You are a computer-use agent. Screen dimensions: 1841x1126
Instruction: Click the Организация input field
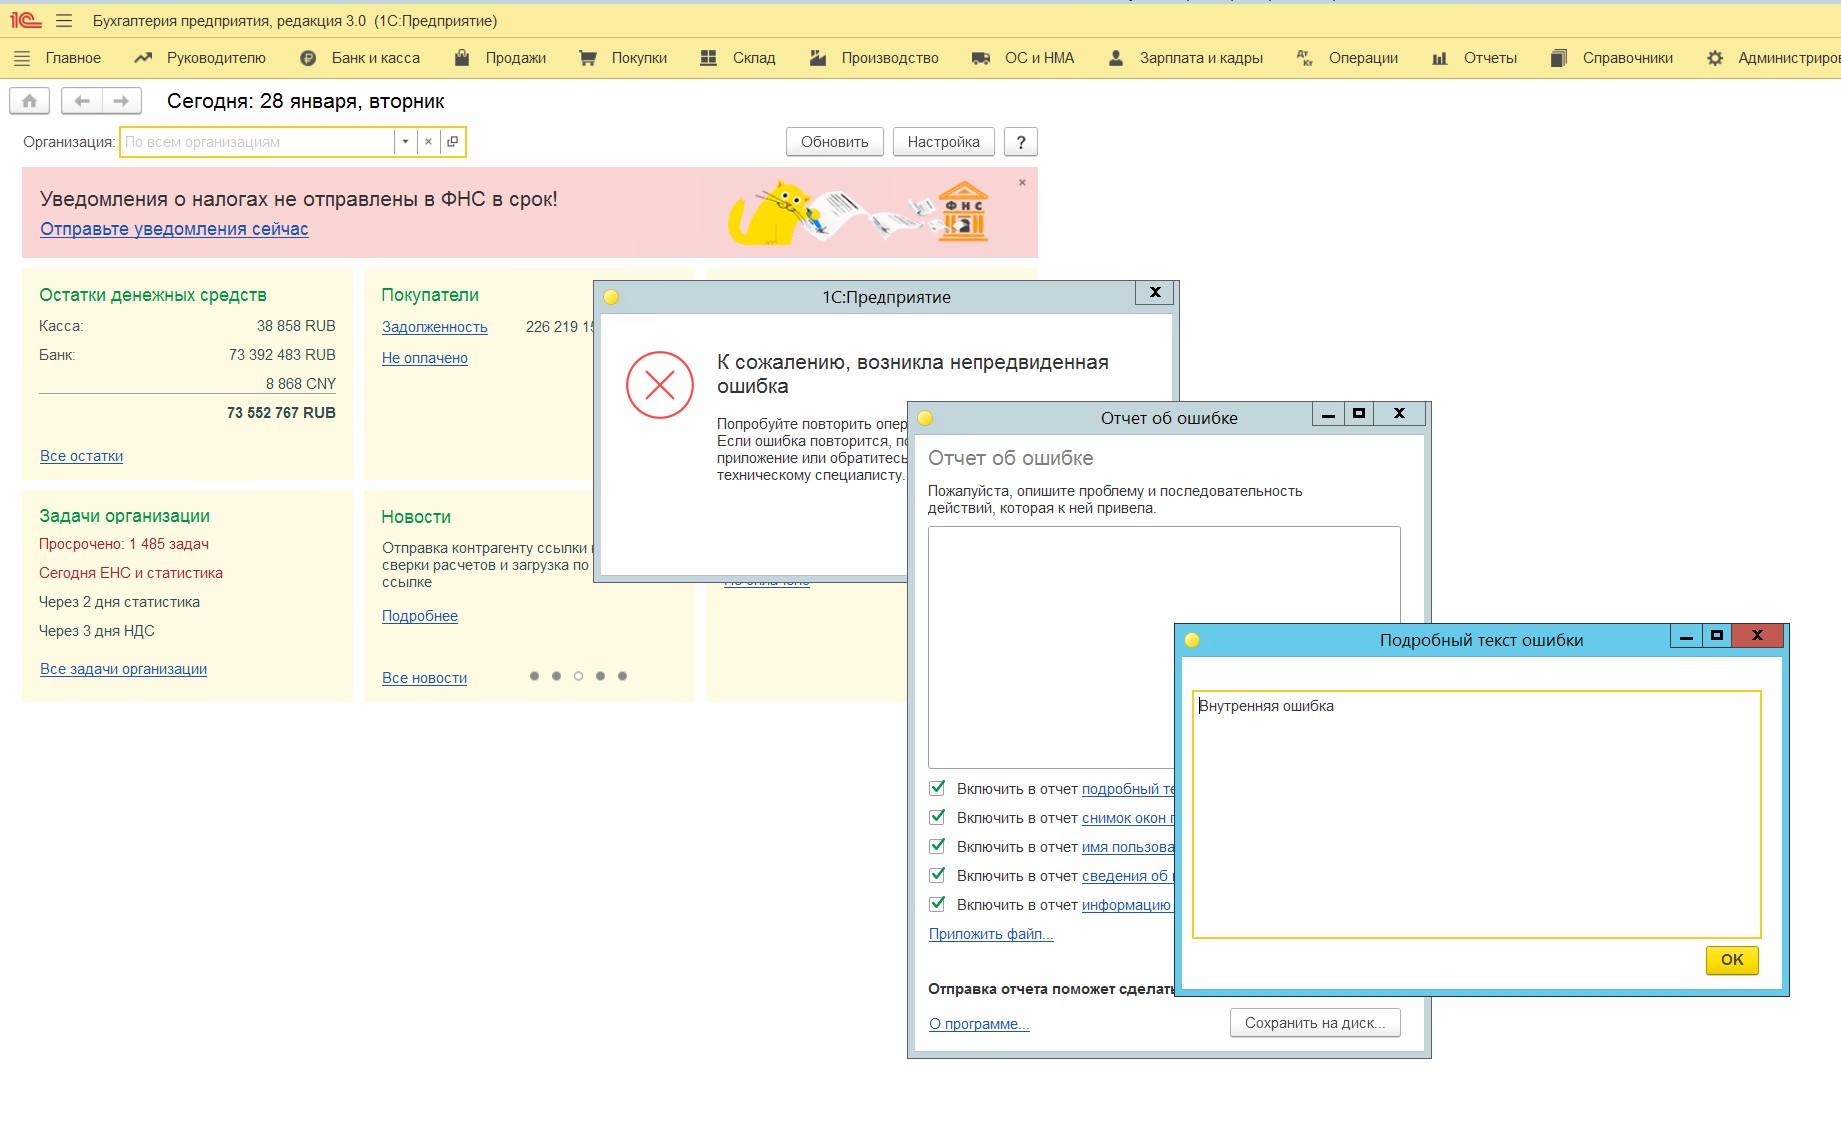pyautogui.click(x=258, y=142)
